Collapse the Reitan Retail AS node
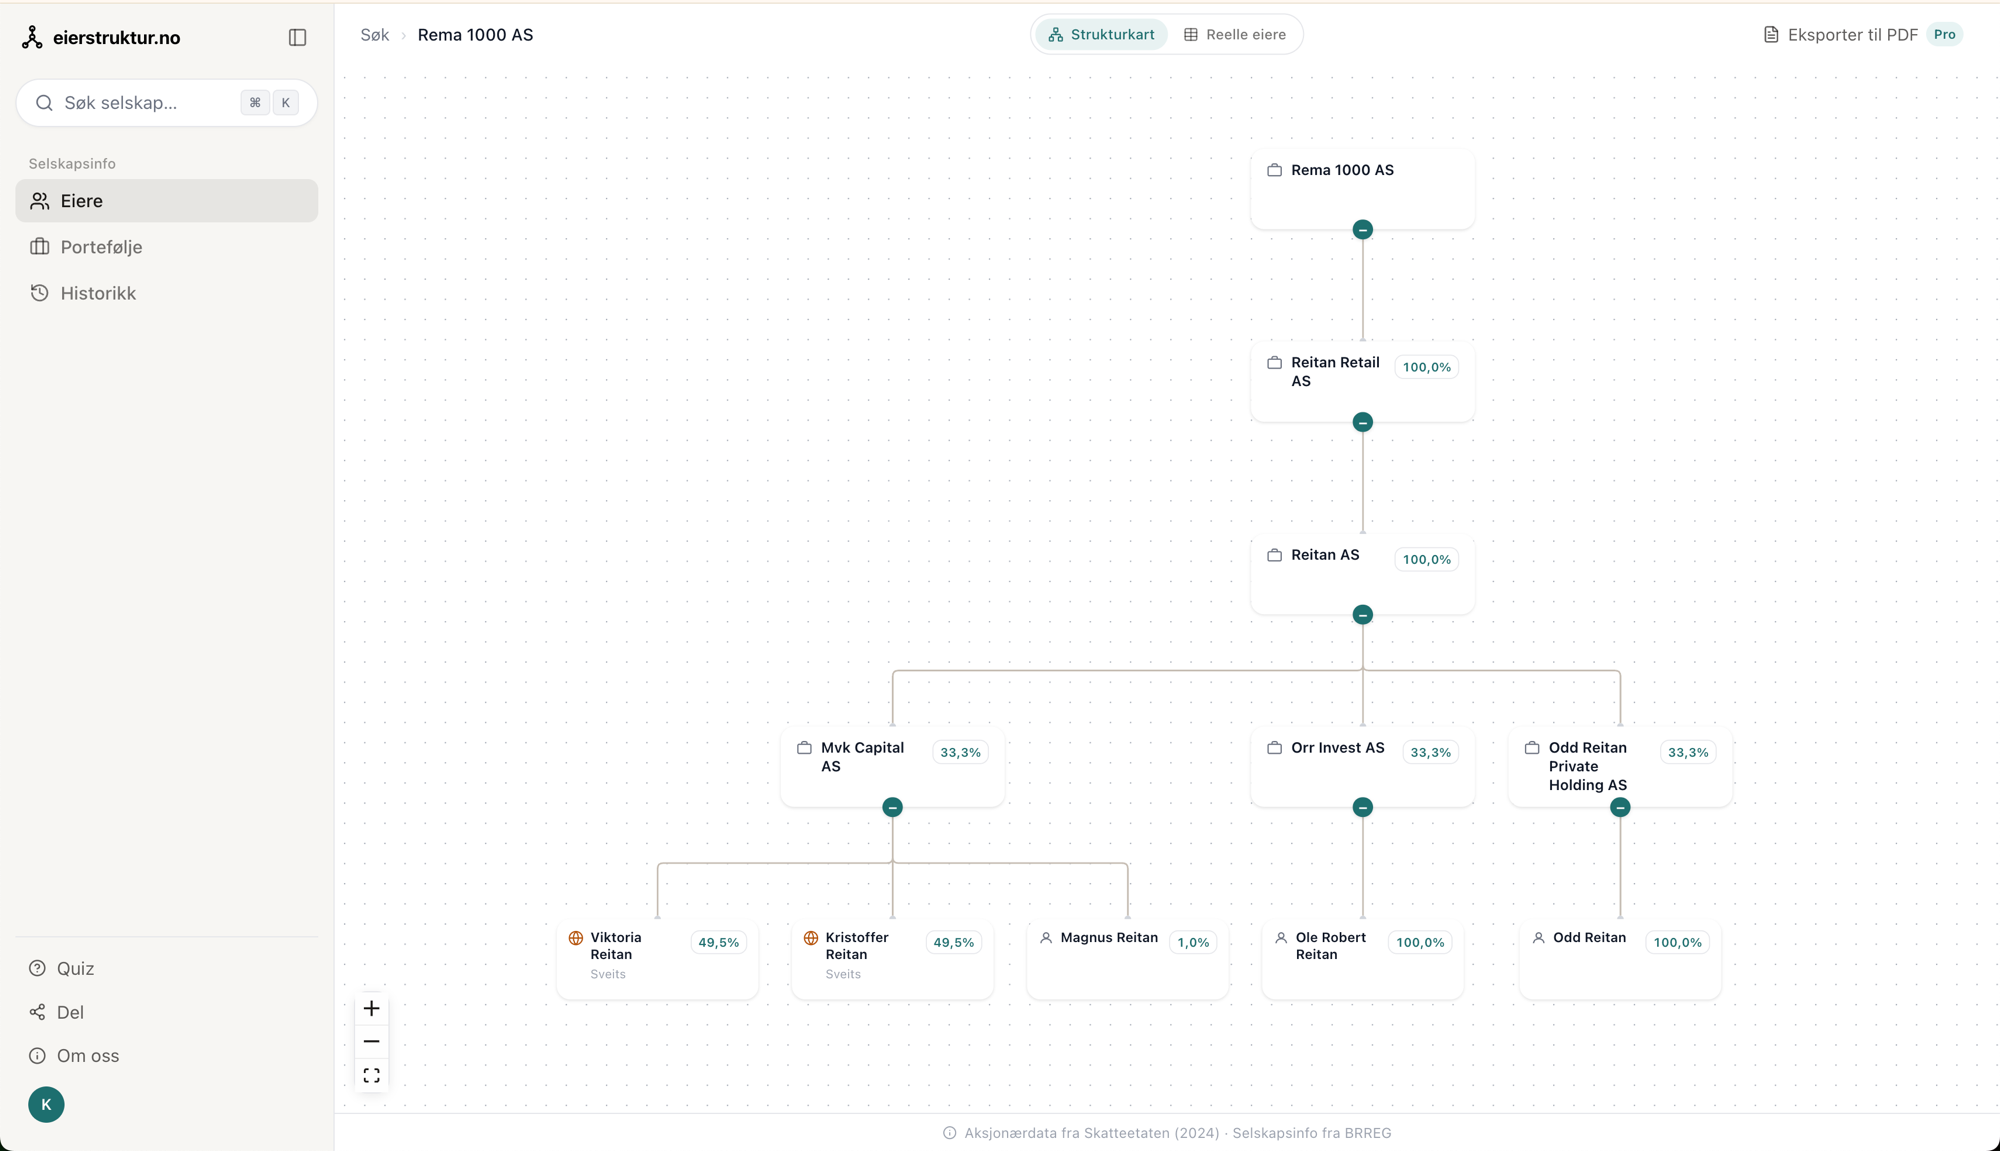This screenshot has width=2000, height=1151. [x=1362, y=422]
